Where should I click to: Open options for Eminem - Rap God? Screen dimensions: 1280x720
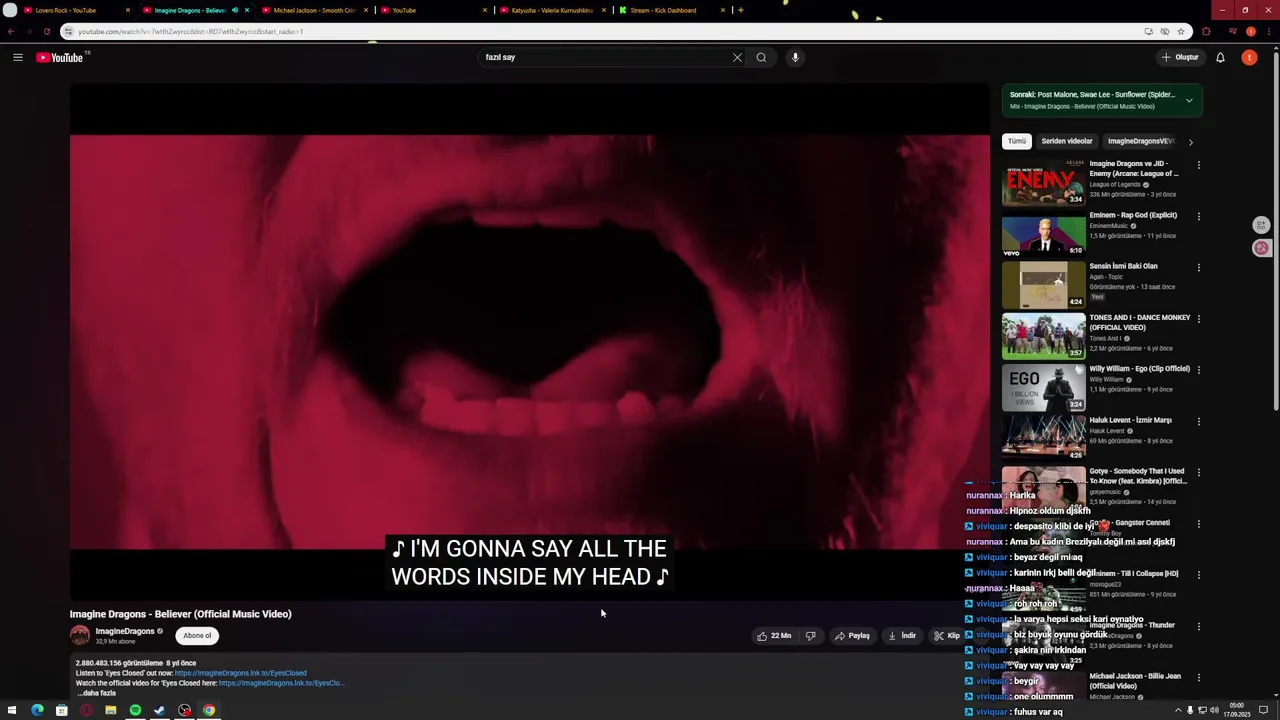coord(1198,216)
